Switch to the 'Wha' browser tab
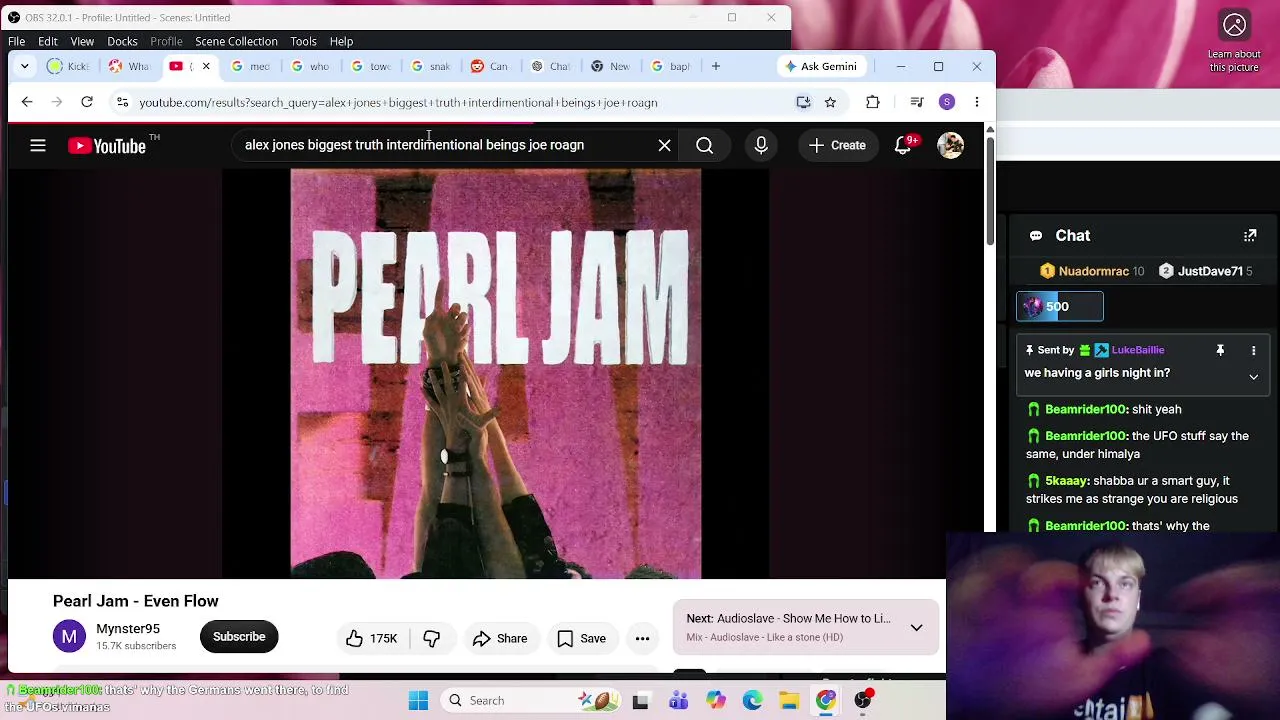Screen dimensions: 1280x720 (128, 66)
